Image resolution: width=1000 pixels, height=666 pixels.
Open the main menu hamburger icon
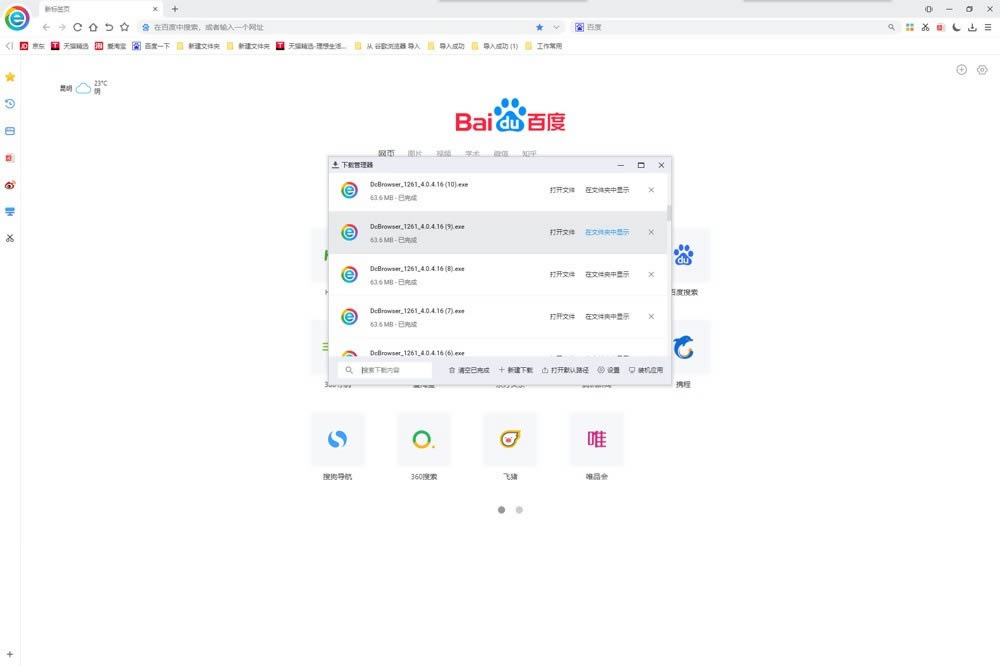click(x=988, y=27)
